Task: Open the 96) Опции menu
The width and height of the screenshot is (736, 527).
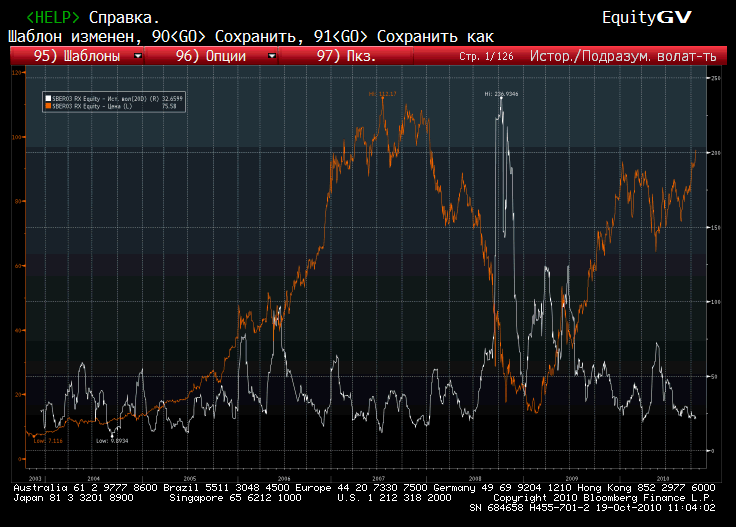Action: coord(211,56)
